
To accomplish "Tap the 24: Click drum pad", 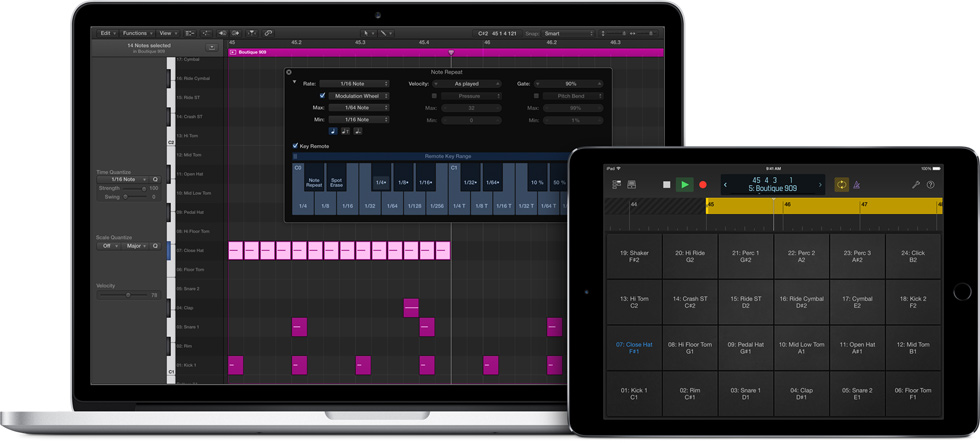I will pyautogui.click(x=913, y=256).
